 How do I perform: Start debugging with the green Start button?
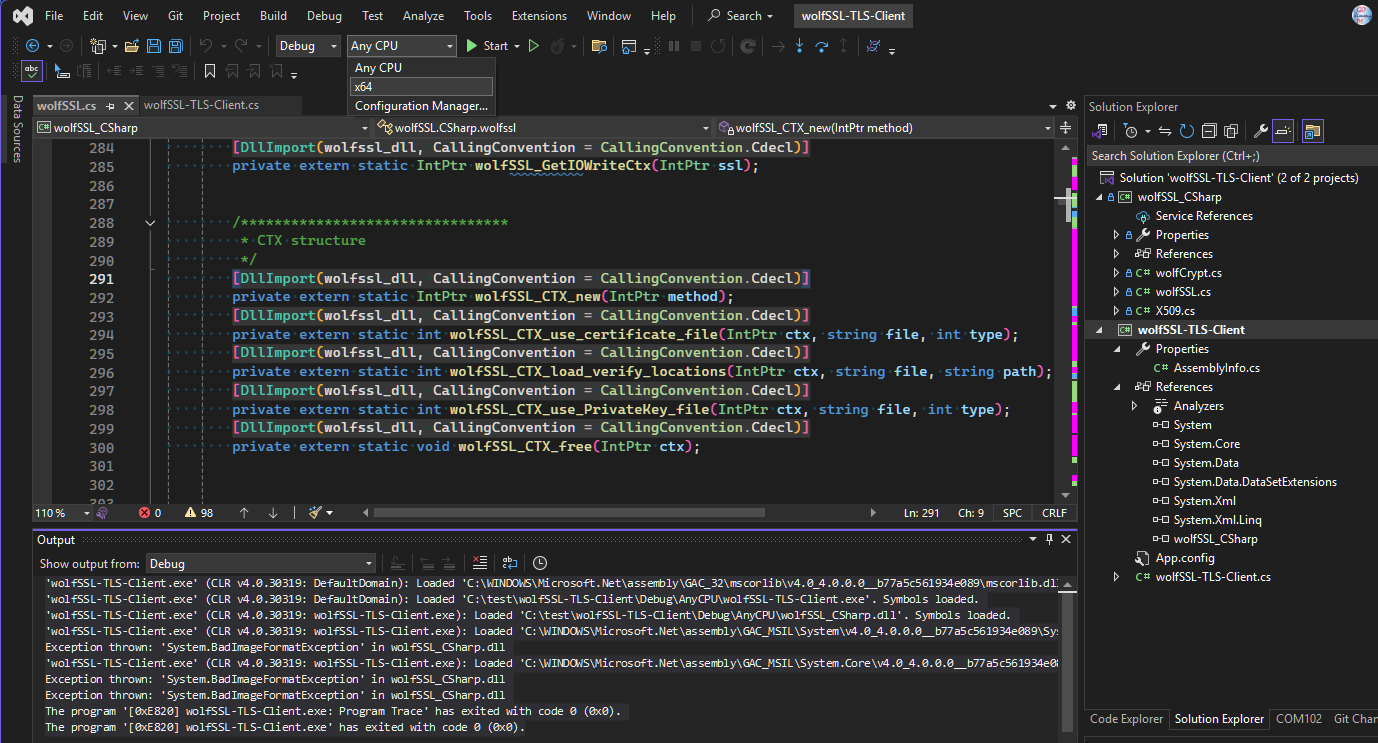pos(489,46)
